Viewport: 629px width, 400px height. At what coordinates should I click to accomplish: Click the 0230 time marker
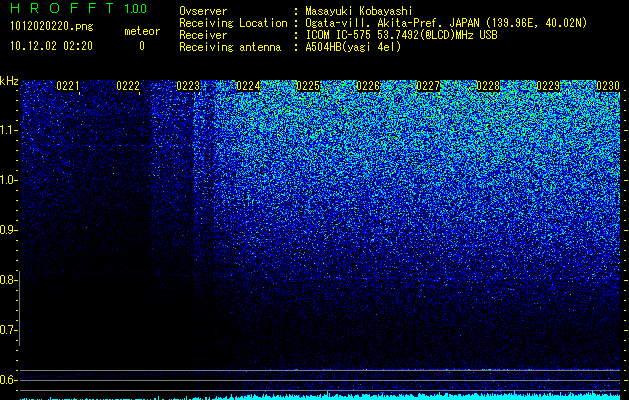pos(608,86)
